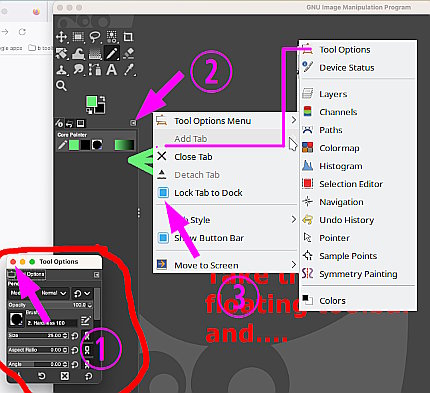Screen dimensions: 430x393
Task: Select the Zoom magnifier tool
Action: click(x=61, y=86)
